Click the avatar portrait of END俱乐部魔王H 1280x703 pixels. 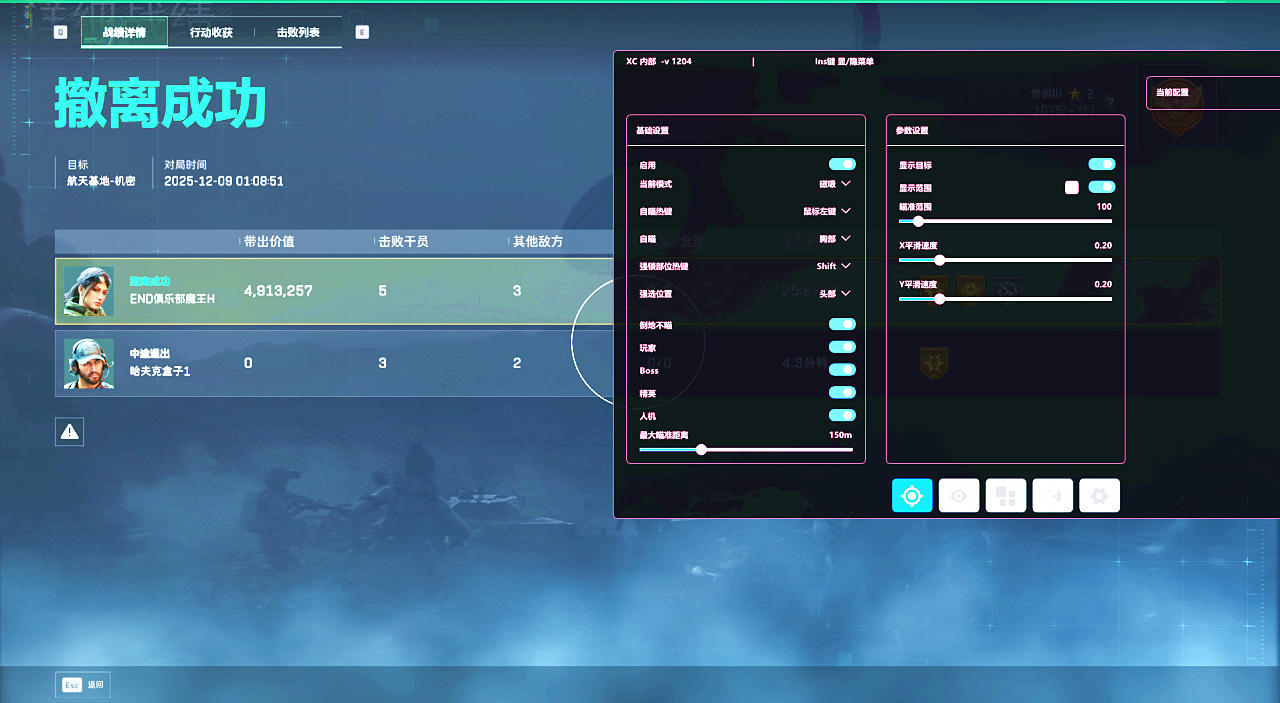89,290
